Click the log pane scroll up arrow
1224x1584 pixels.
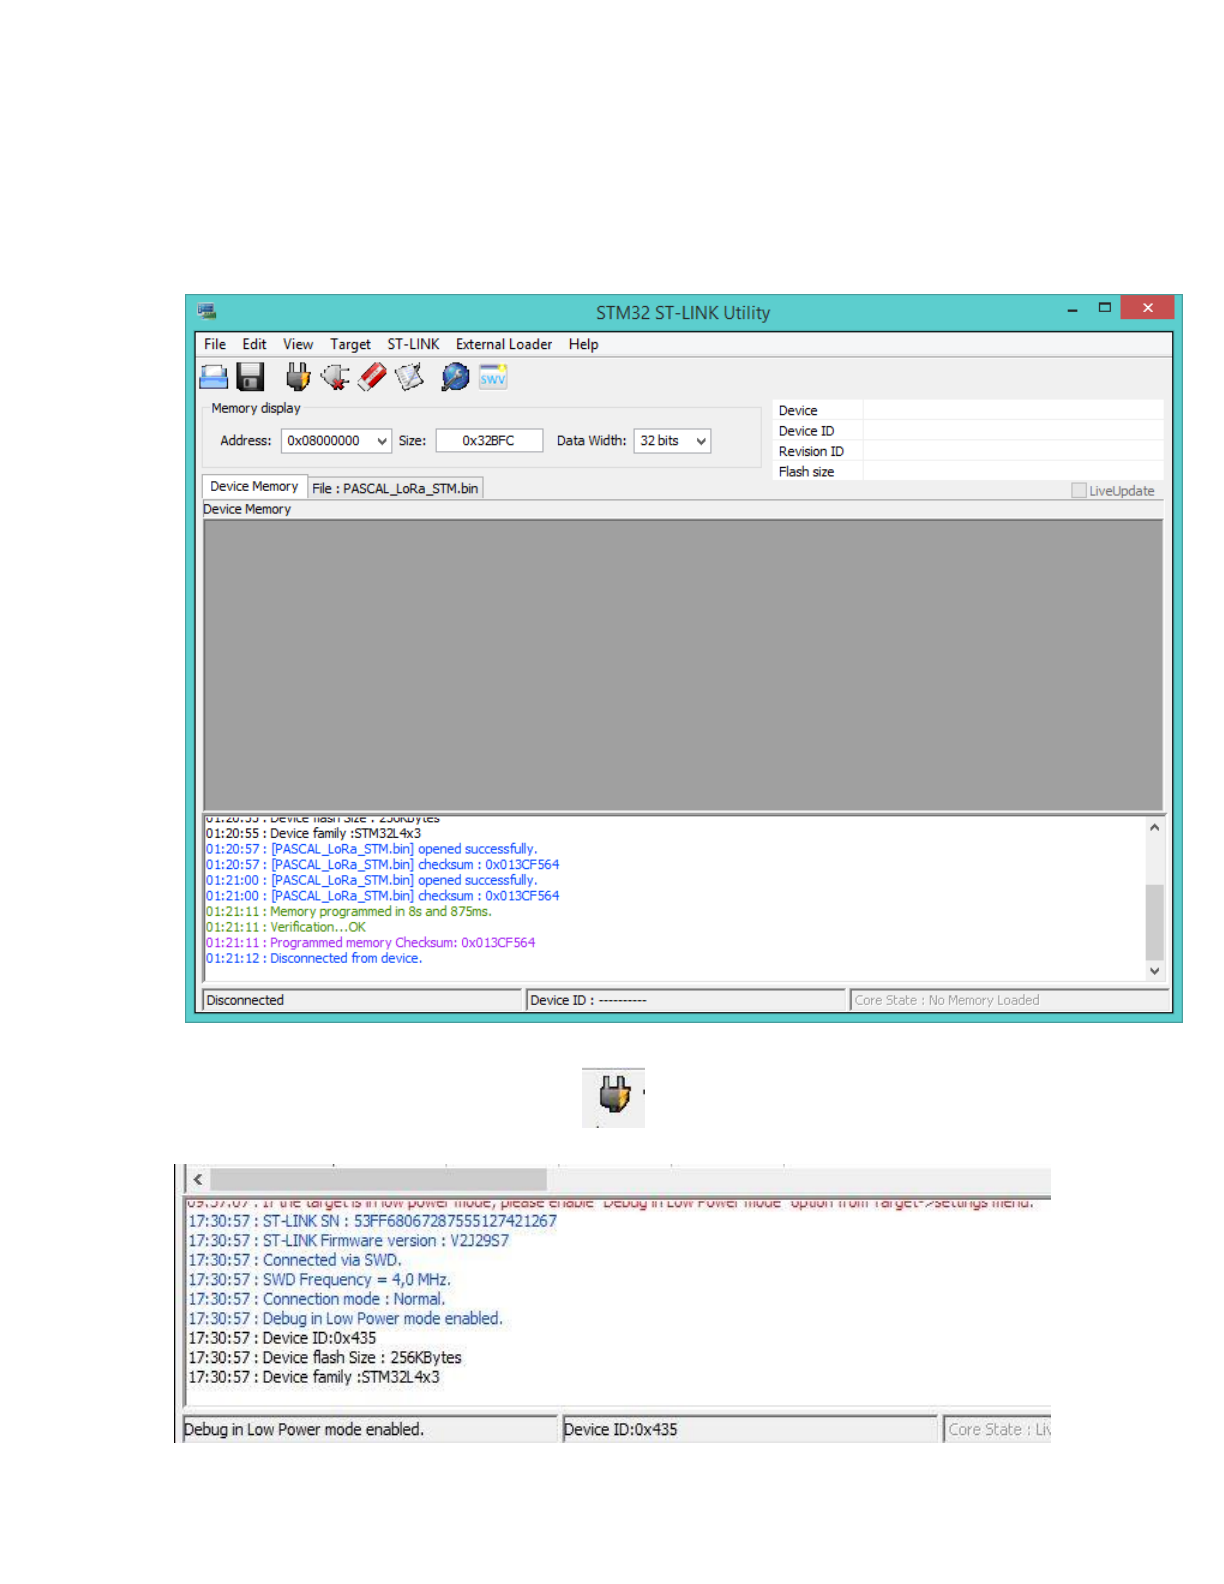click(1155, 827)
